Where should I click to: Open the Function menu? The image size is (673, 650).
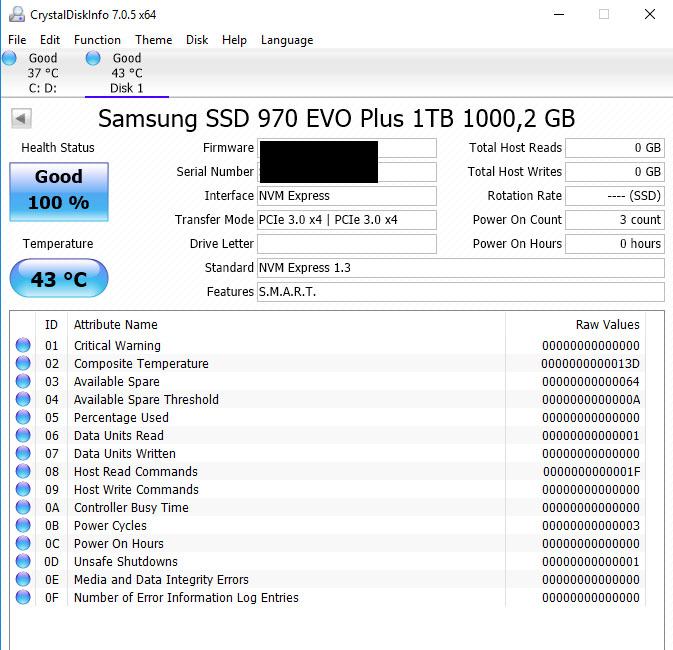[97, 40]
